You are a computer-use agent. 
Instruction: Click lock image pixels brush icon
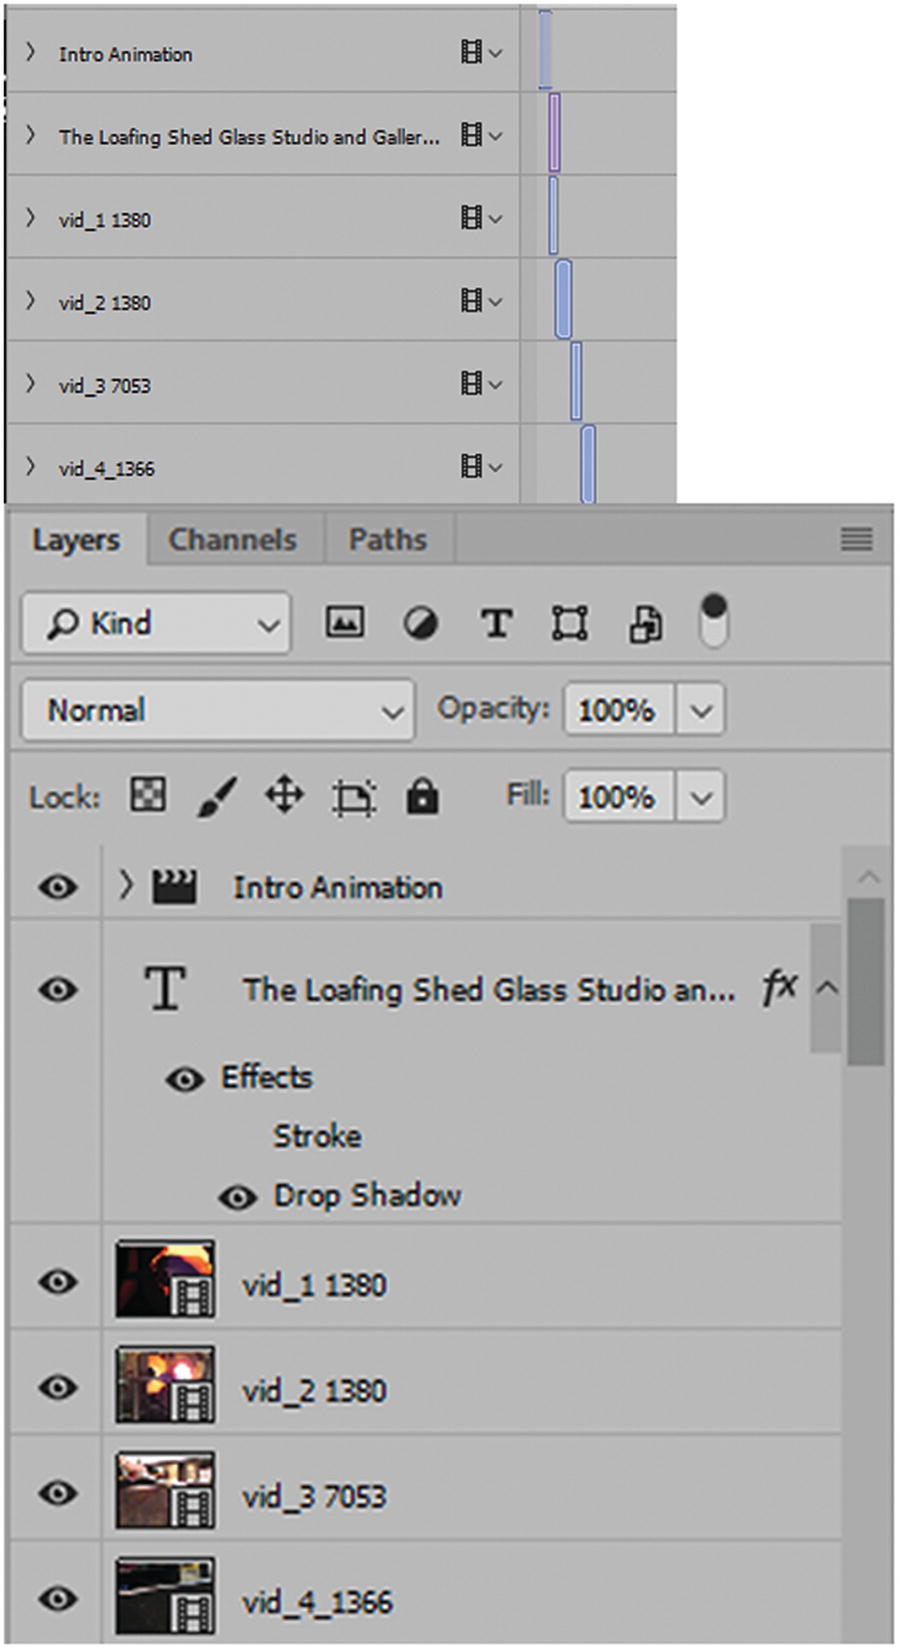(x=217, y=797)
